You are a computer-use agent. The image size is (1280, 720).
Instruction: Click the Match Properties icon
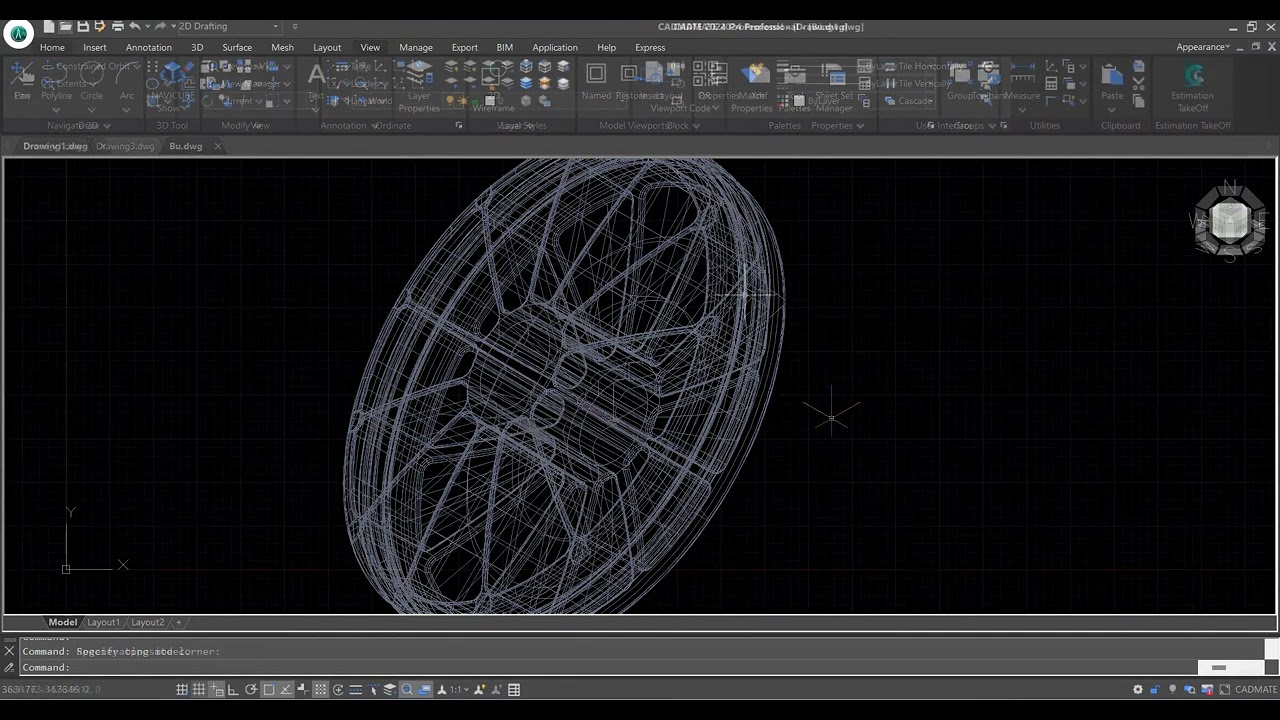[x=752, y=87]
